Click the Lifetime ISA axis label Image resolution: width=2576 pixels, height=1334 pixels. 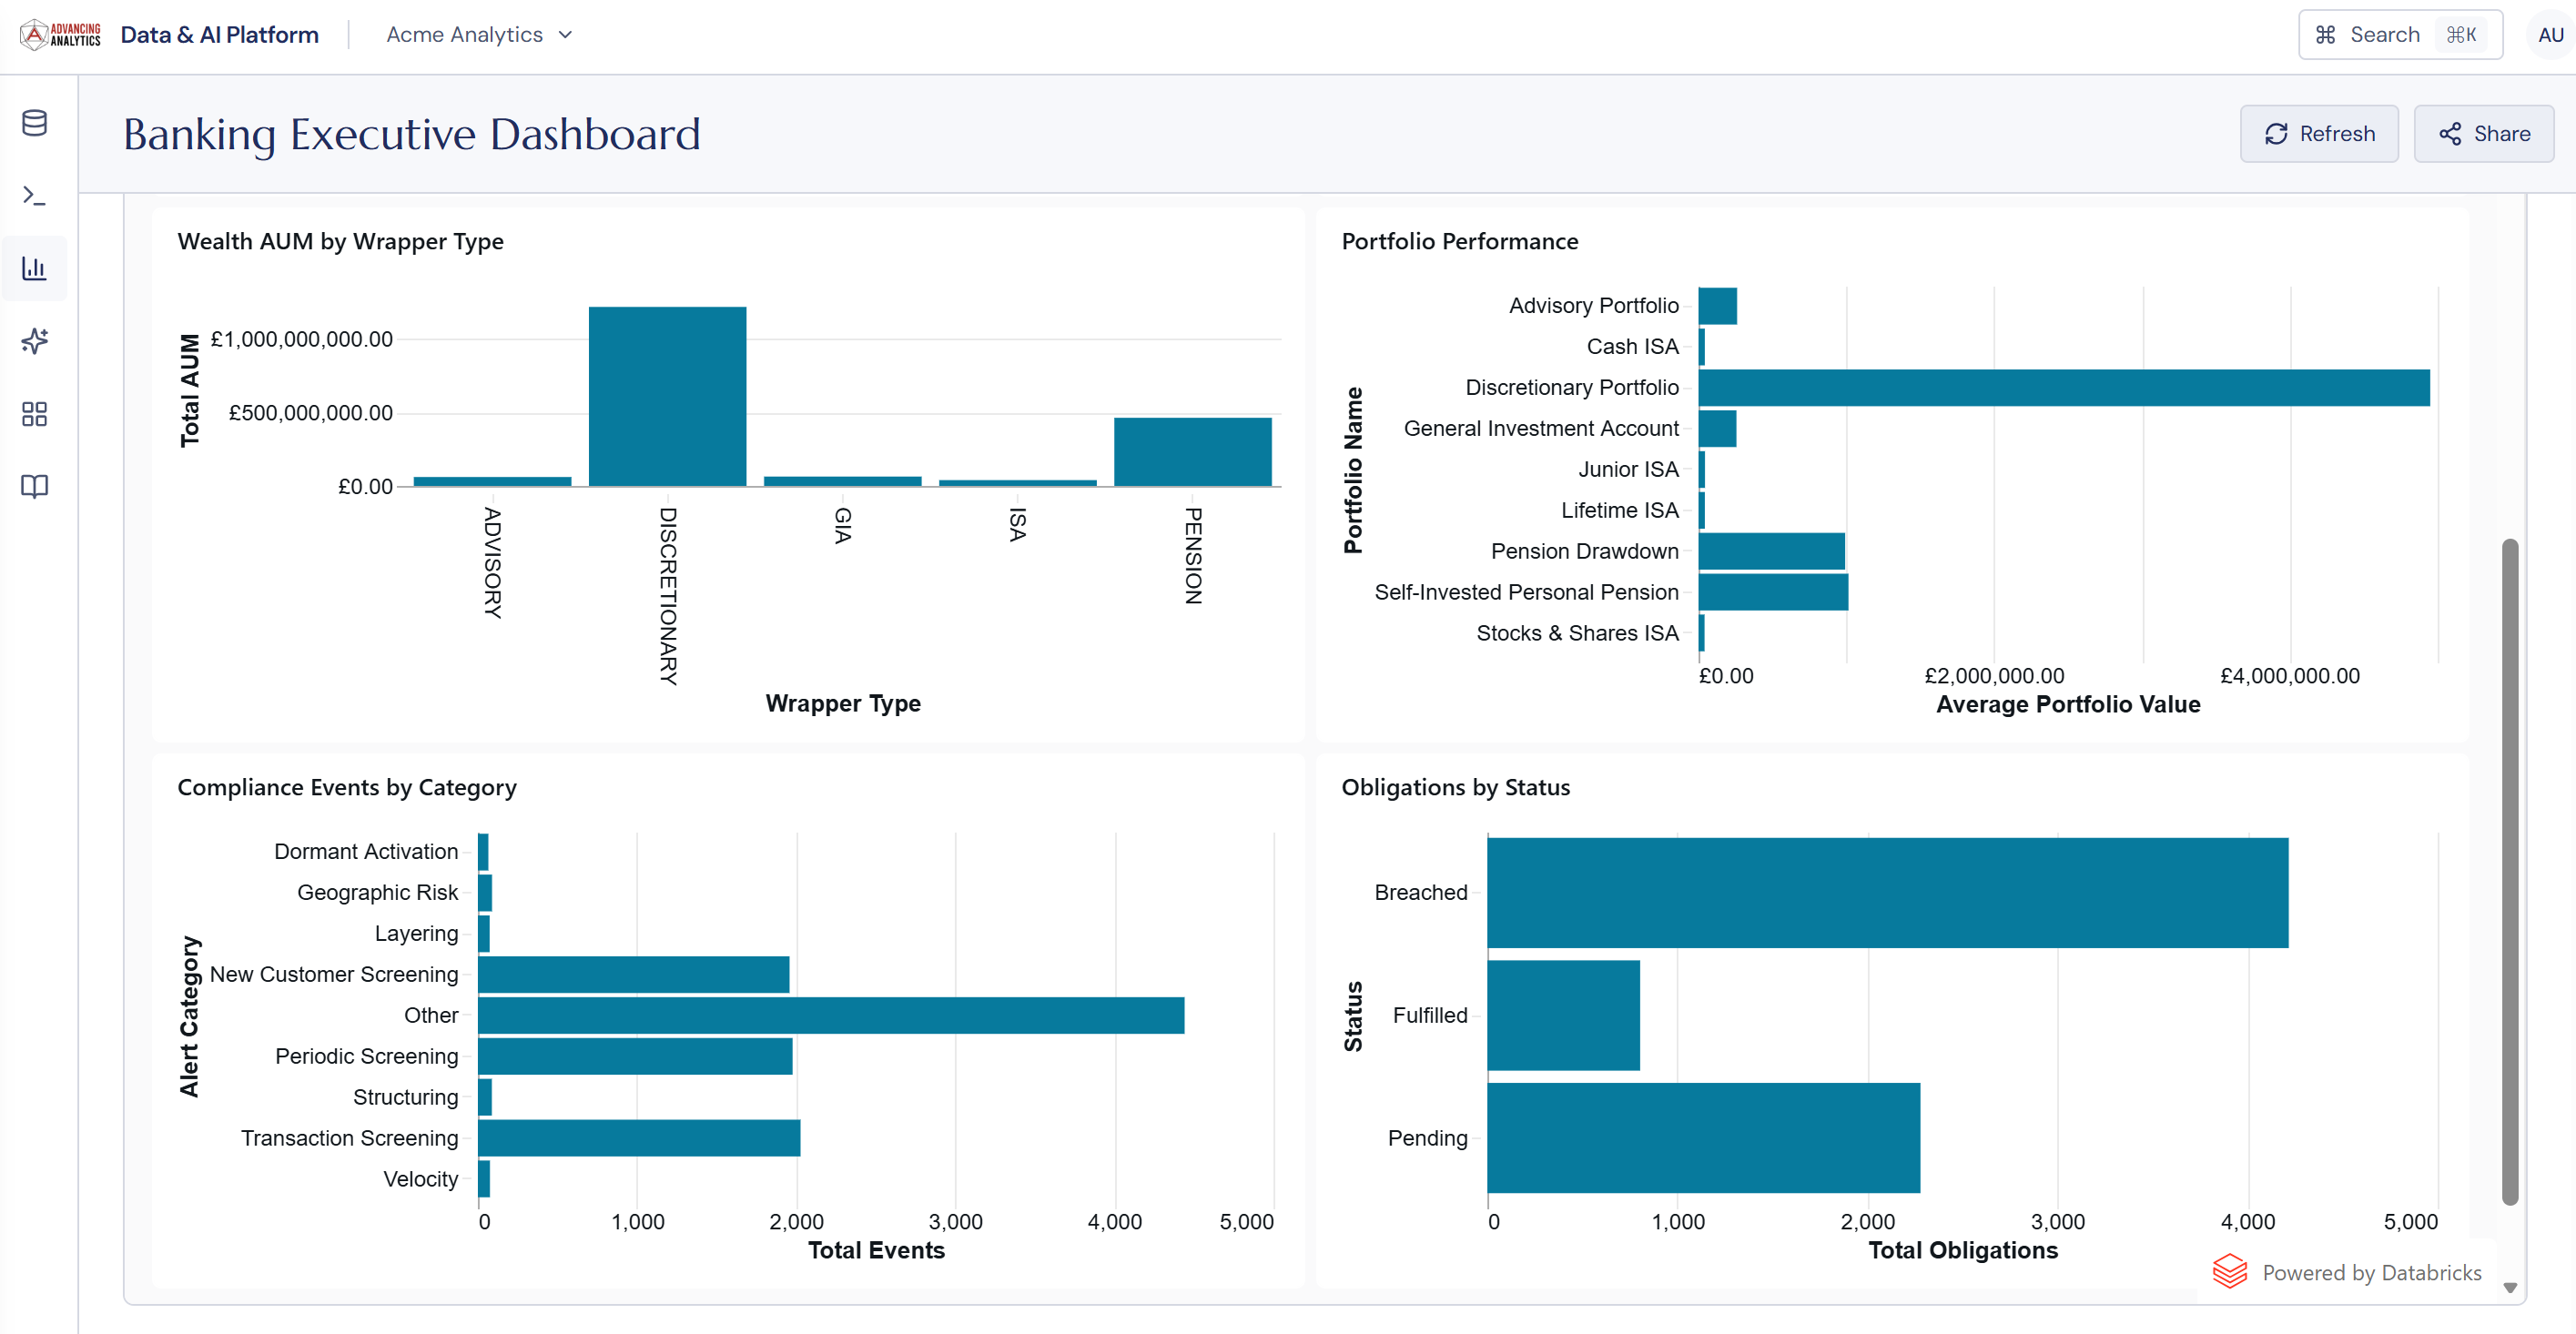tap(1619, 511)
